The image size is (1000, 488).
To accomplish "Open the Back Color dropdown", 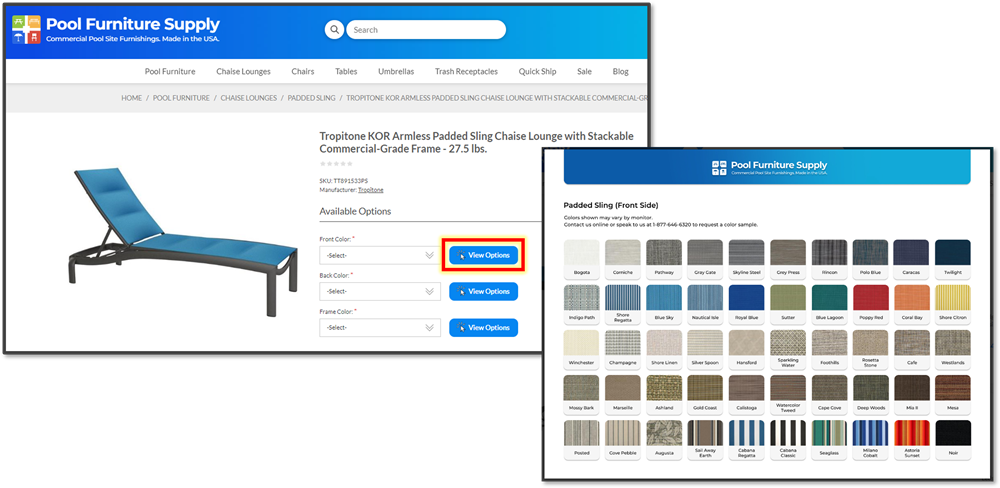I will pos(380,292).
